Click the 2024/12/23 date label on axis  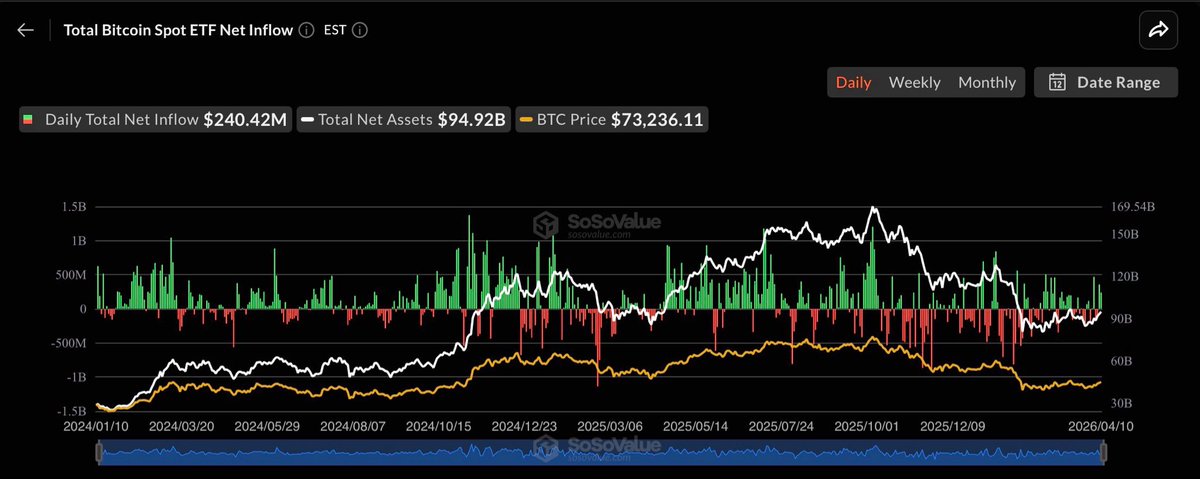[524, 425]
